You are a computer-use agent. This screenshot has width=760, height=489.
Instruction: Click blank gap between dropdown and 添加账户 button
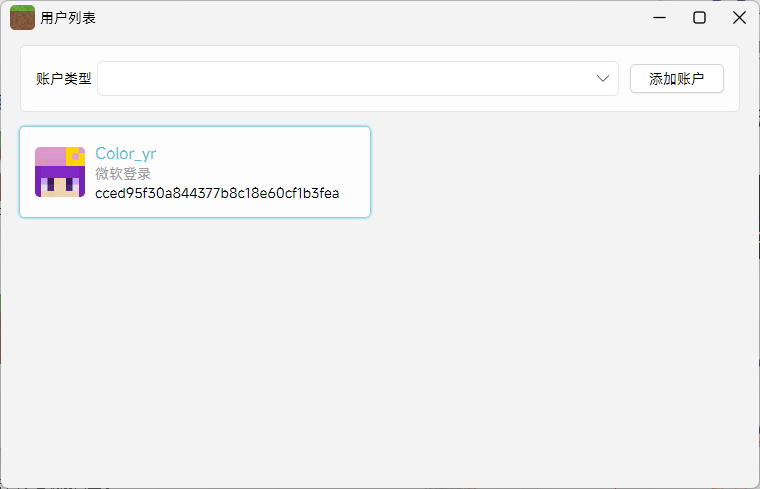click(x=624, y=79)
